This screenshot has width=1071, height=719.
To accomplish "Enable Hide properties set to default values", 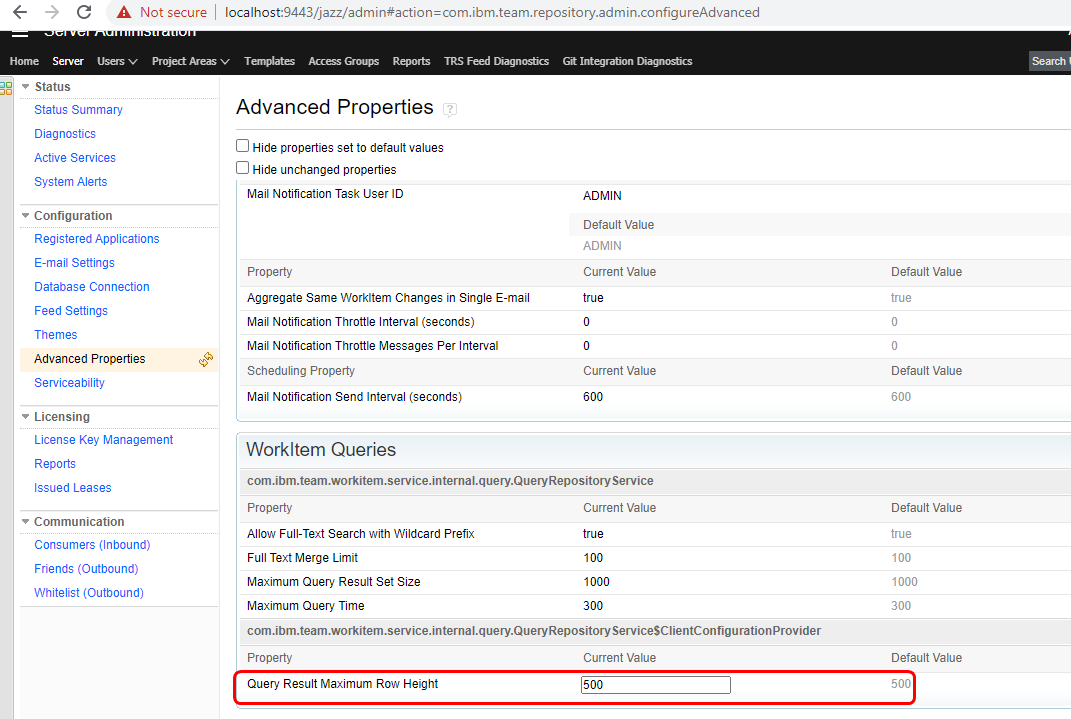I will click(243, 146).
